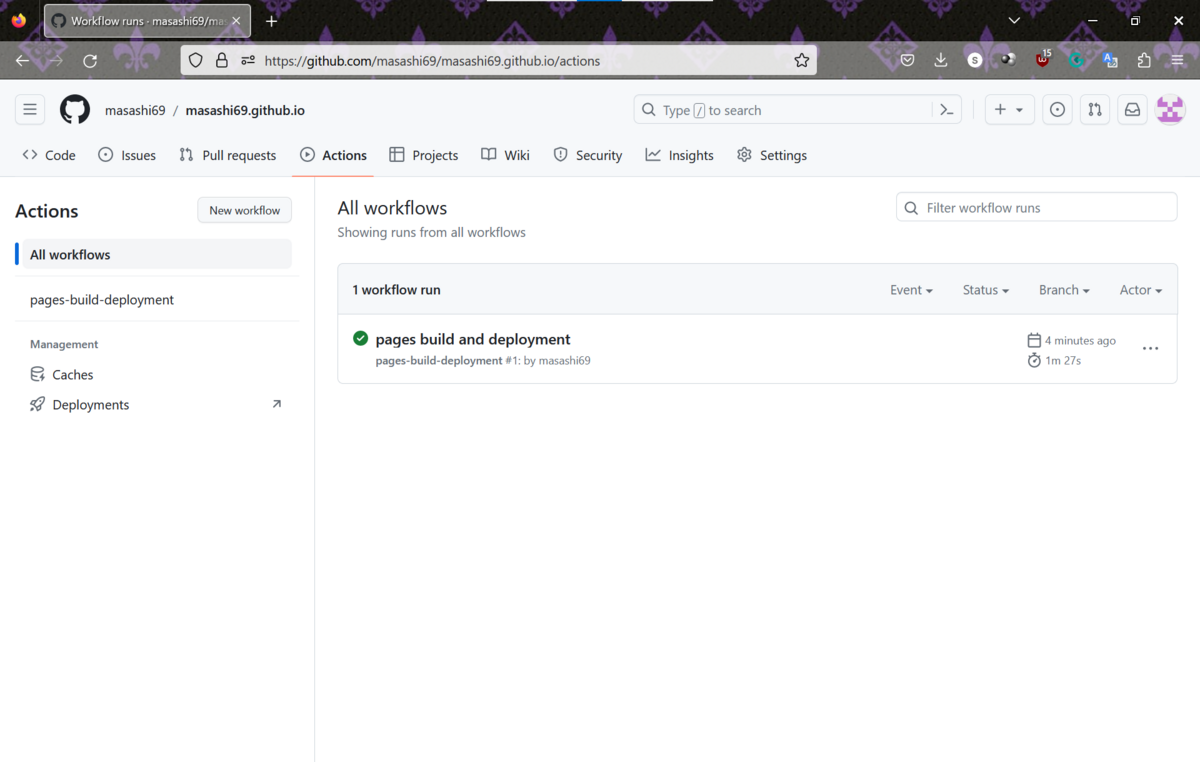Screen dimensions: 1200x762
Task: Click the Deployments rocket icon in the sidebar
Action: [36, 404]
